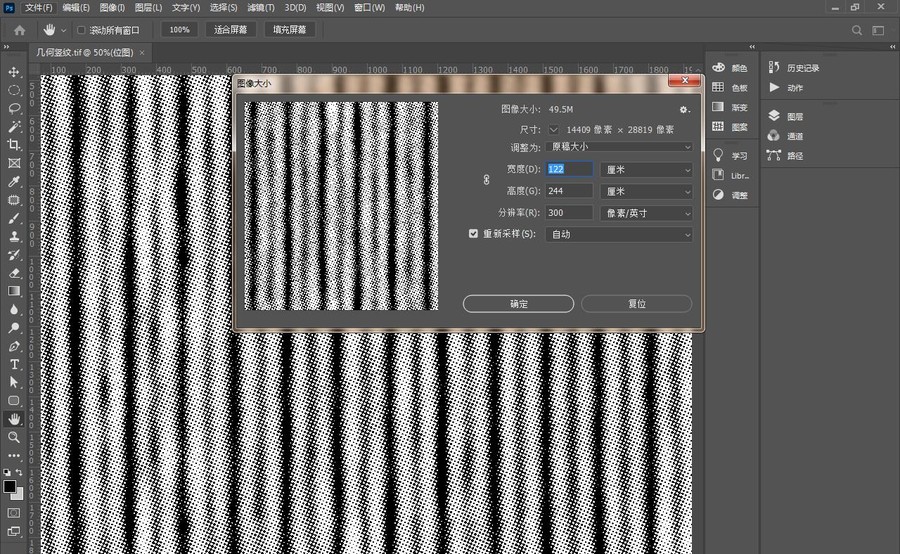Open the height unit 厘米 dropdown
Image resolution: width=900 pixels, height=554 pixels.
point(646,191)
